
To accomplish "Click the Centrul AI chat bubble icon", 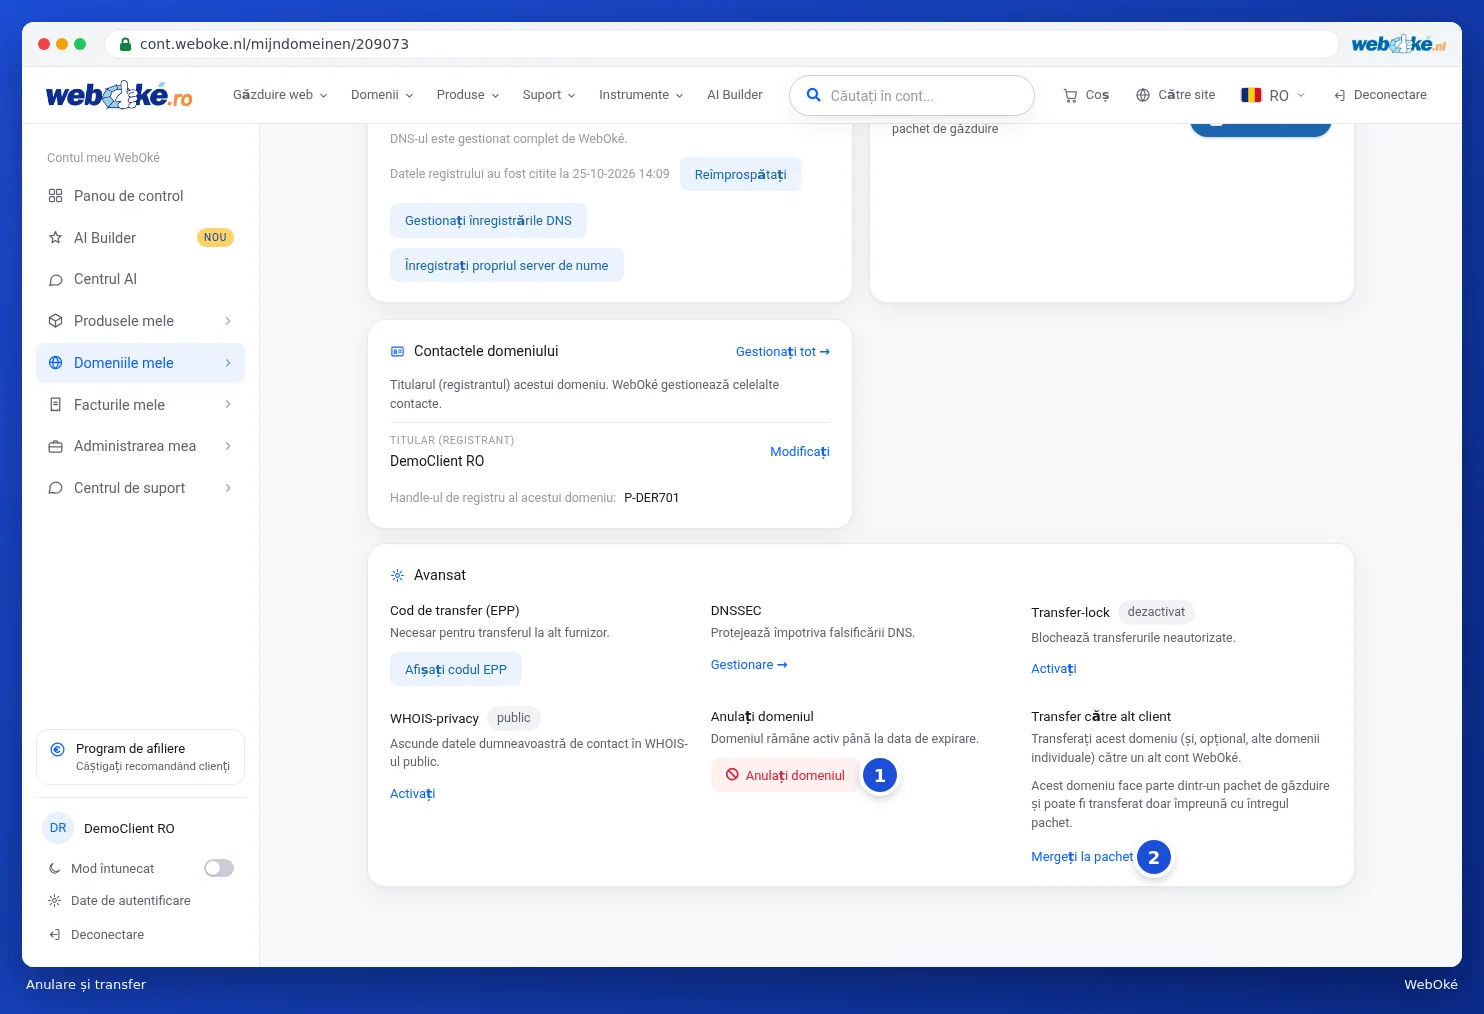I will [x=56, y=280].
